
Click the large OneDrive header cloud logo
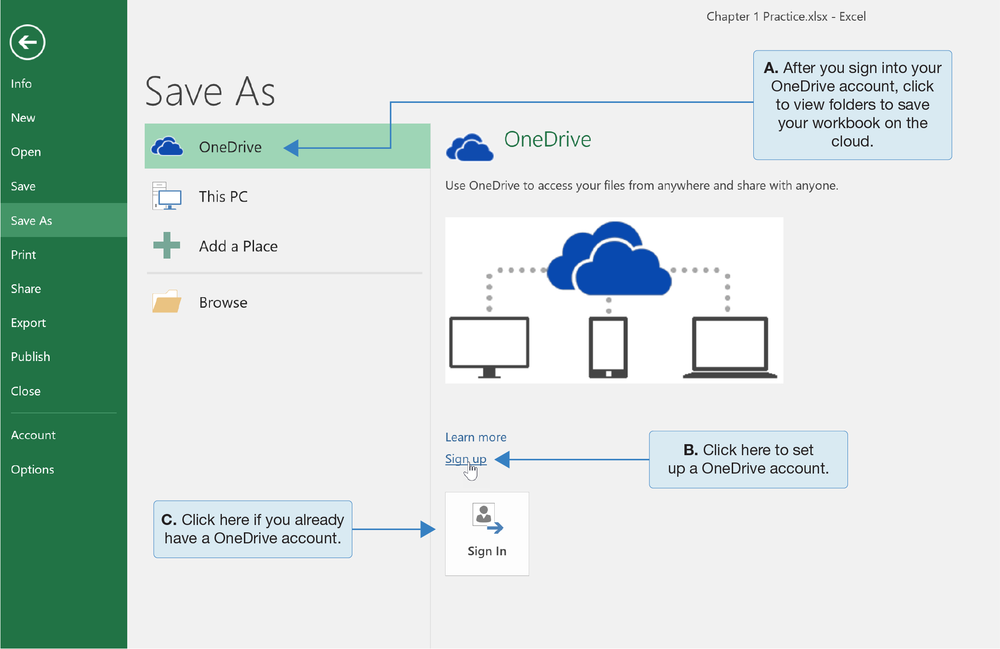469,147
